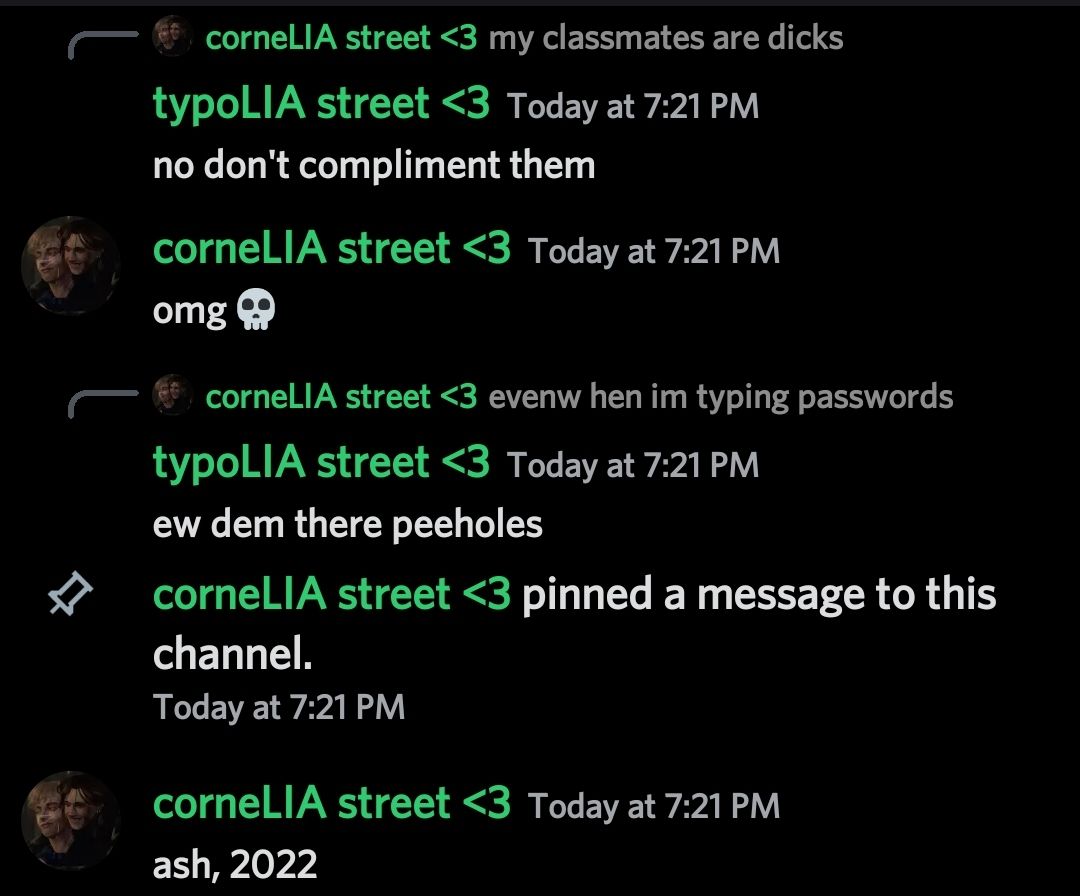Click the reply connector line above the "peeholes" message
This screenshot has width=1080, height=896.
click(x=103, y=404)
